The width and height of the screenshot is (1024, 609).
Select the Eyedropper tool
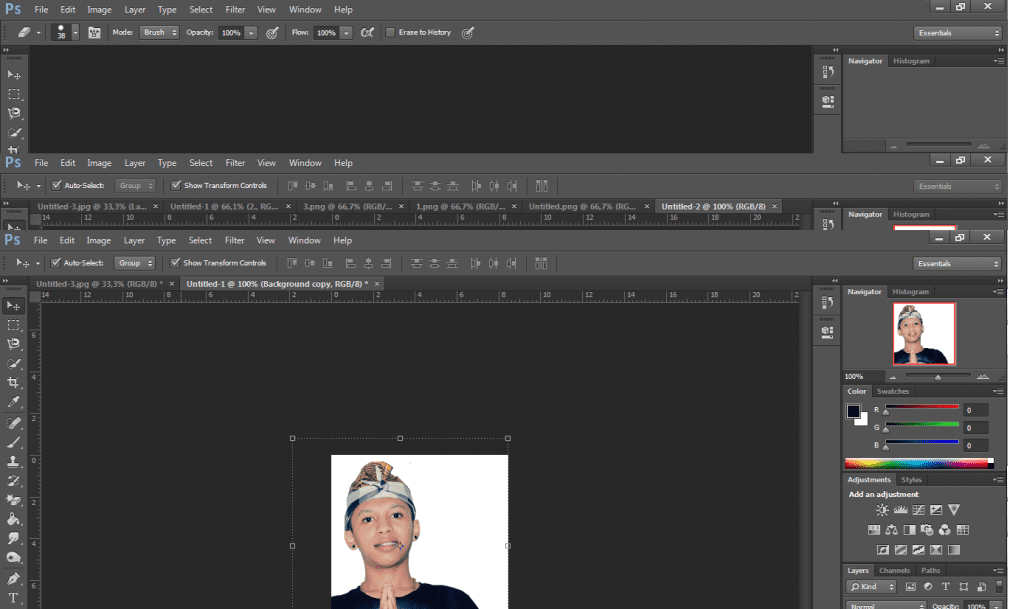point(14,402)
